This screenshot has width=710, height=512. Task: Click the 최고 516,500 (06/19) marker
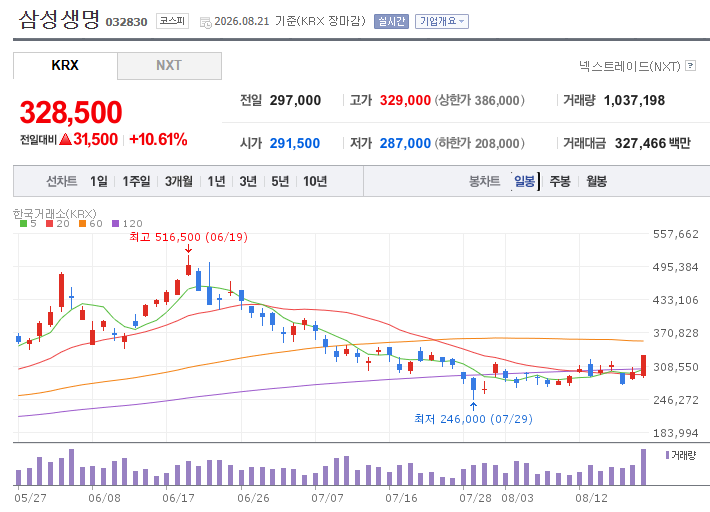(x=188, y=237)
